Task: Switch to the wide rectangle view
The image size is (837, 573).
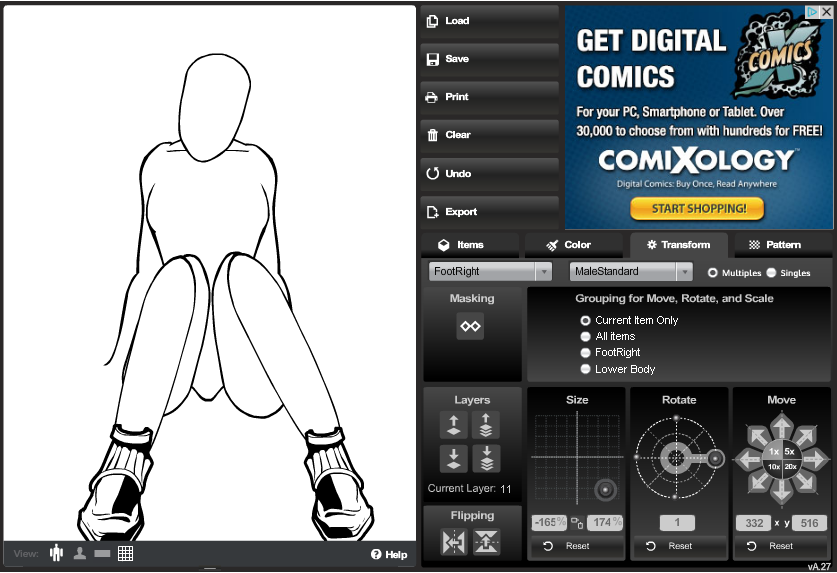Action: pyautogui.click(x=102, y=554)
